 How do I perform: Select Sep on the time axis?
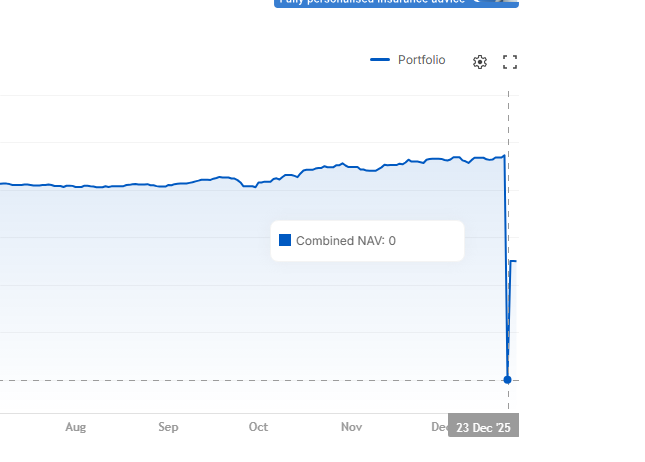pyautogui.click(x=168, y=427)
